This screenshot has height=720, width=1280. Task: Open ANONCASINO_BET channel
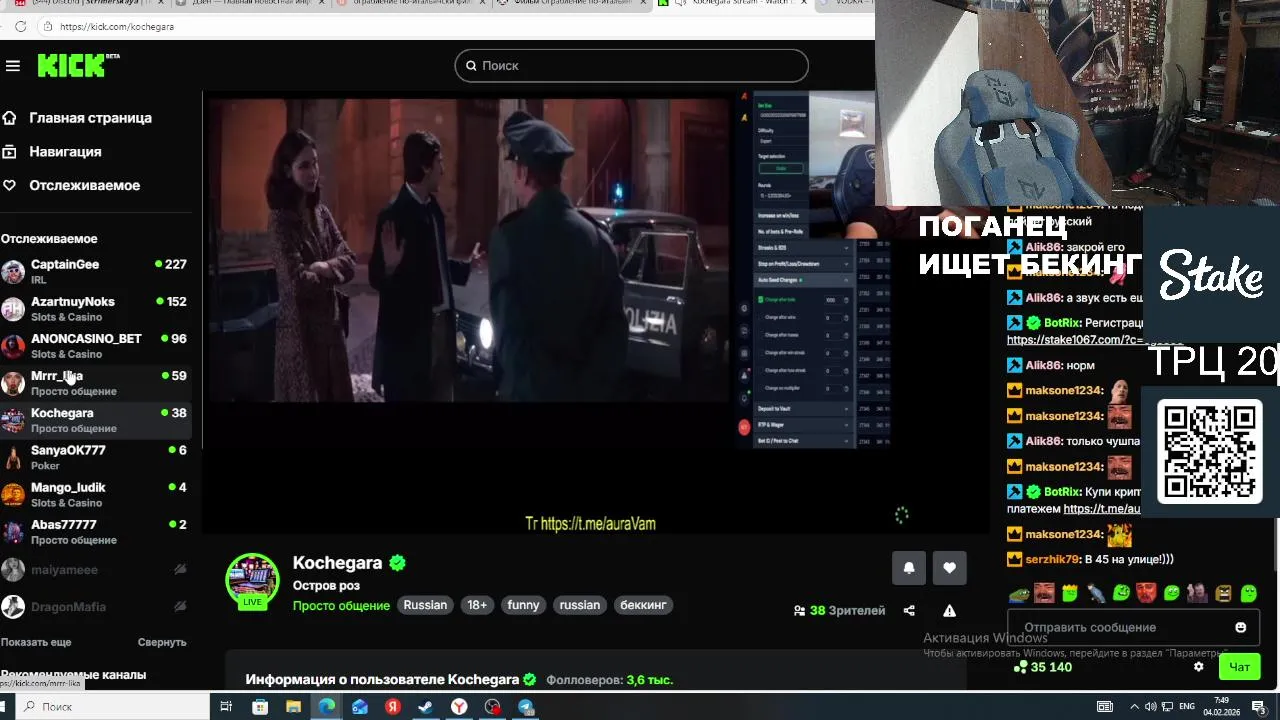click(x=96, y=345)
